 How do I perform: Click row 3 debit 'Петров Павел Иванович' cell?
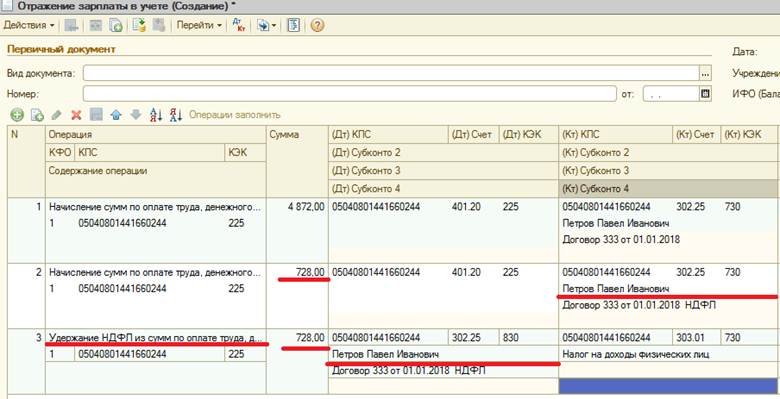tap(443, 354)
